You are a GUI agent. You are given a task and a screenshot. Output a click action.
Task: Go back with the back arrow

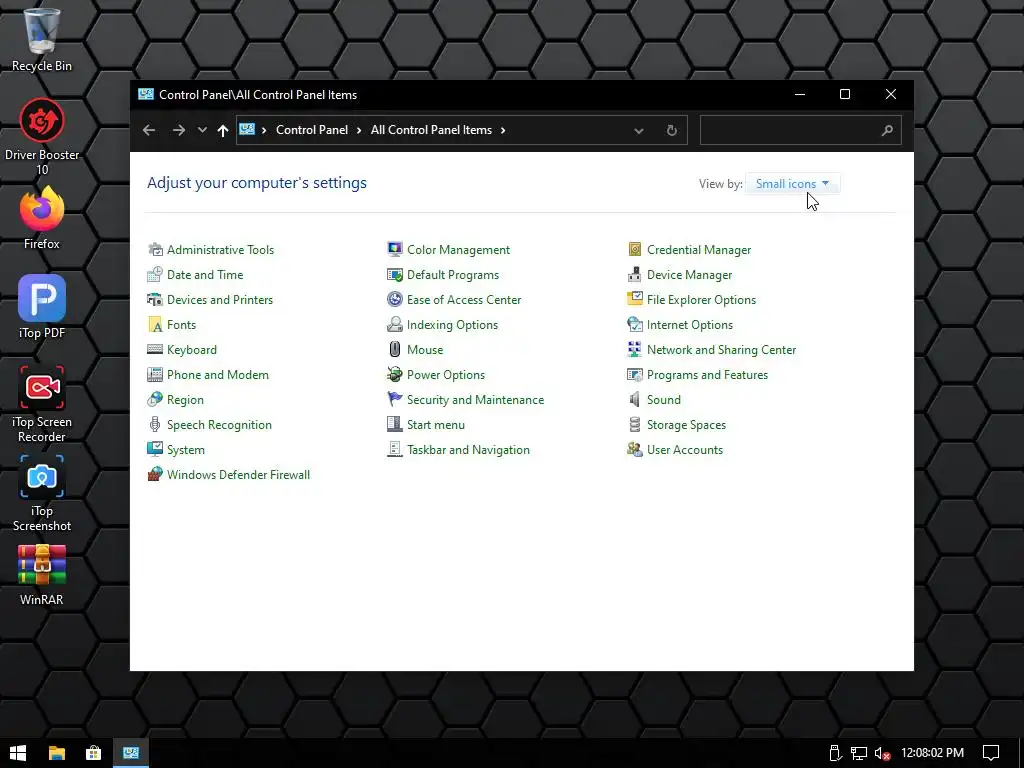tap(149, 130)
